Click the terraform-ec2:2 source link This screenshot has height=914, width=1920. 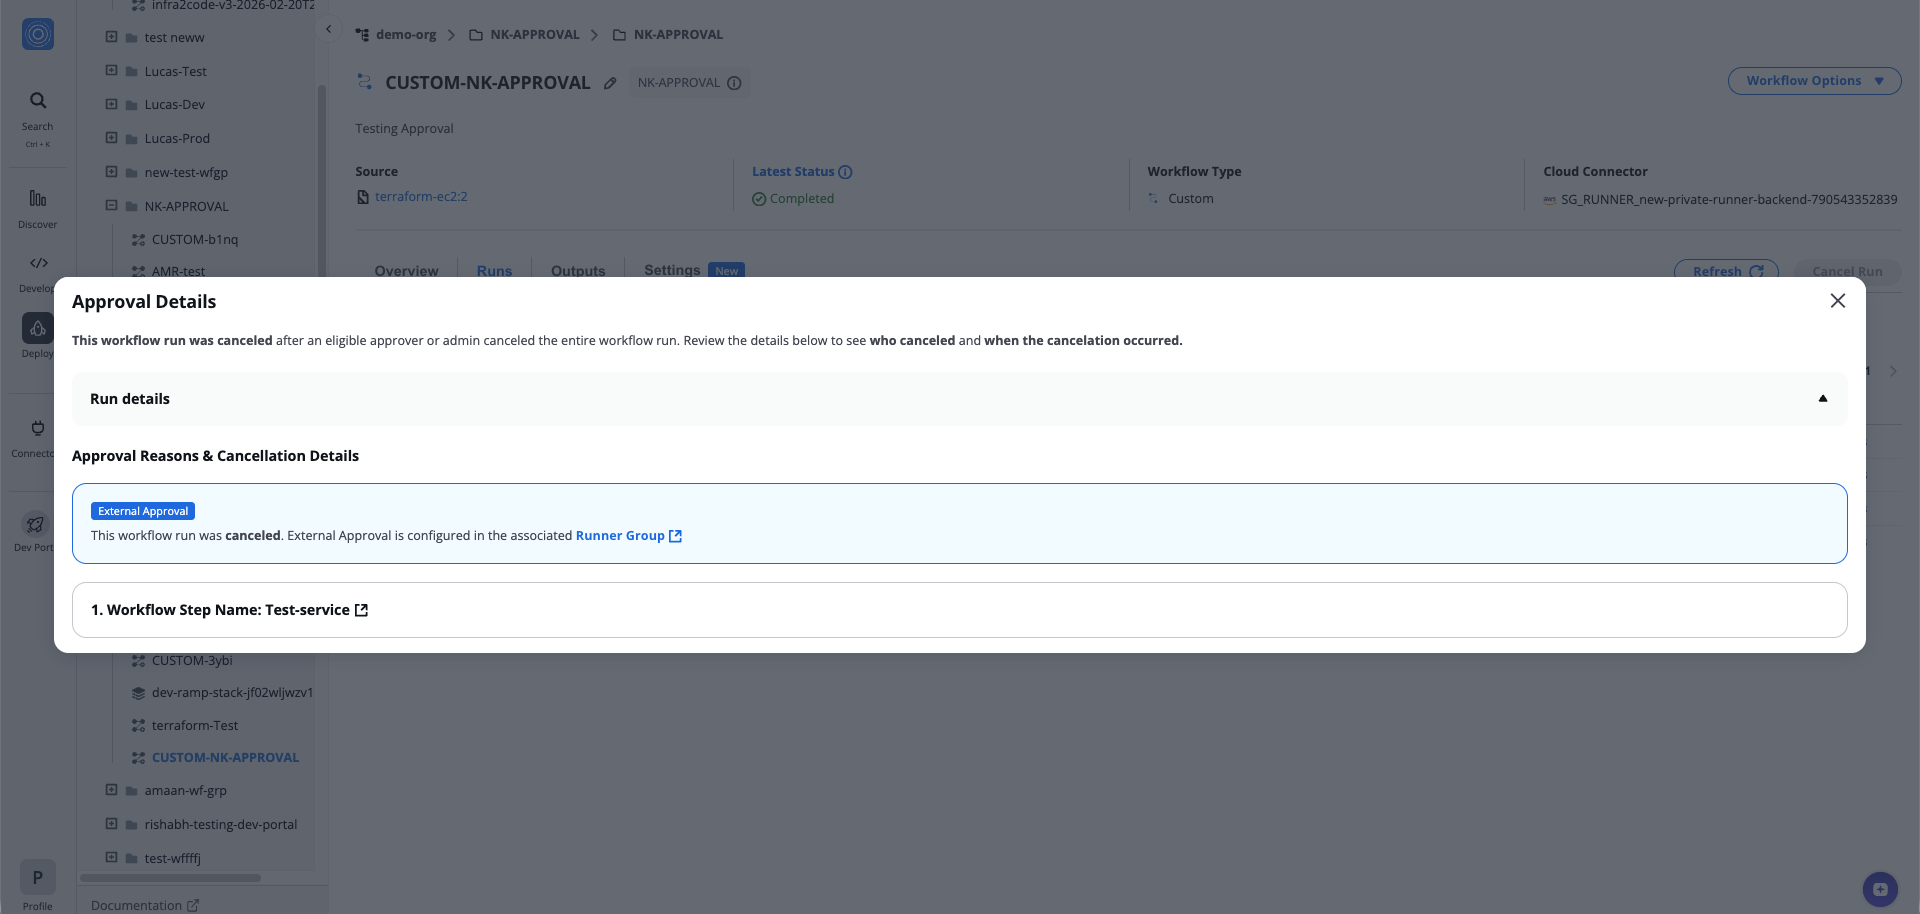pos(421,196)
